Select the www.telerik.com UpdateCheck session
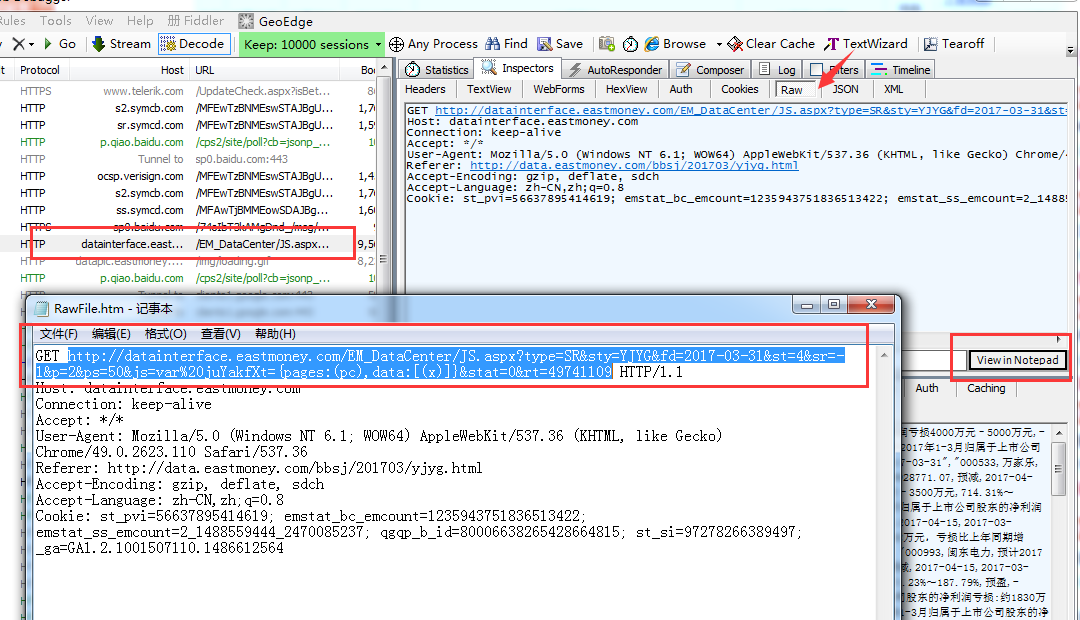Screen dimensions: 1080x620 (187, 91)
